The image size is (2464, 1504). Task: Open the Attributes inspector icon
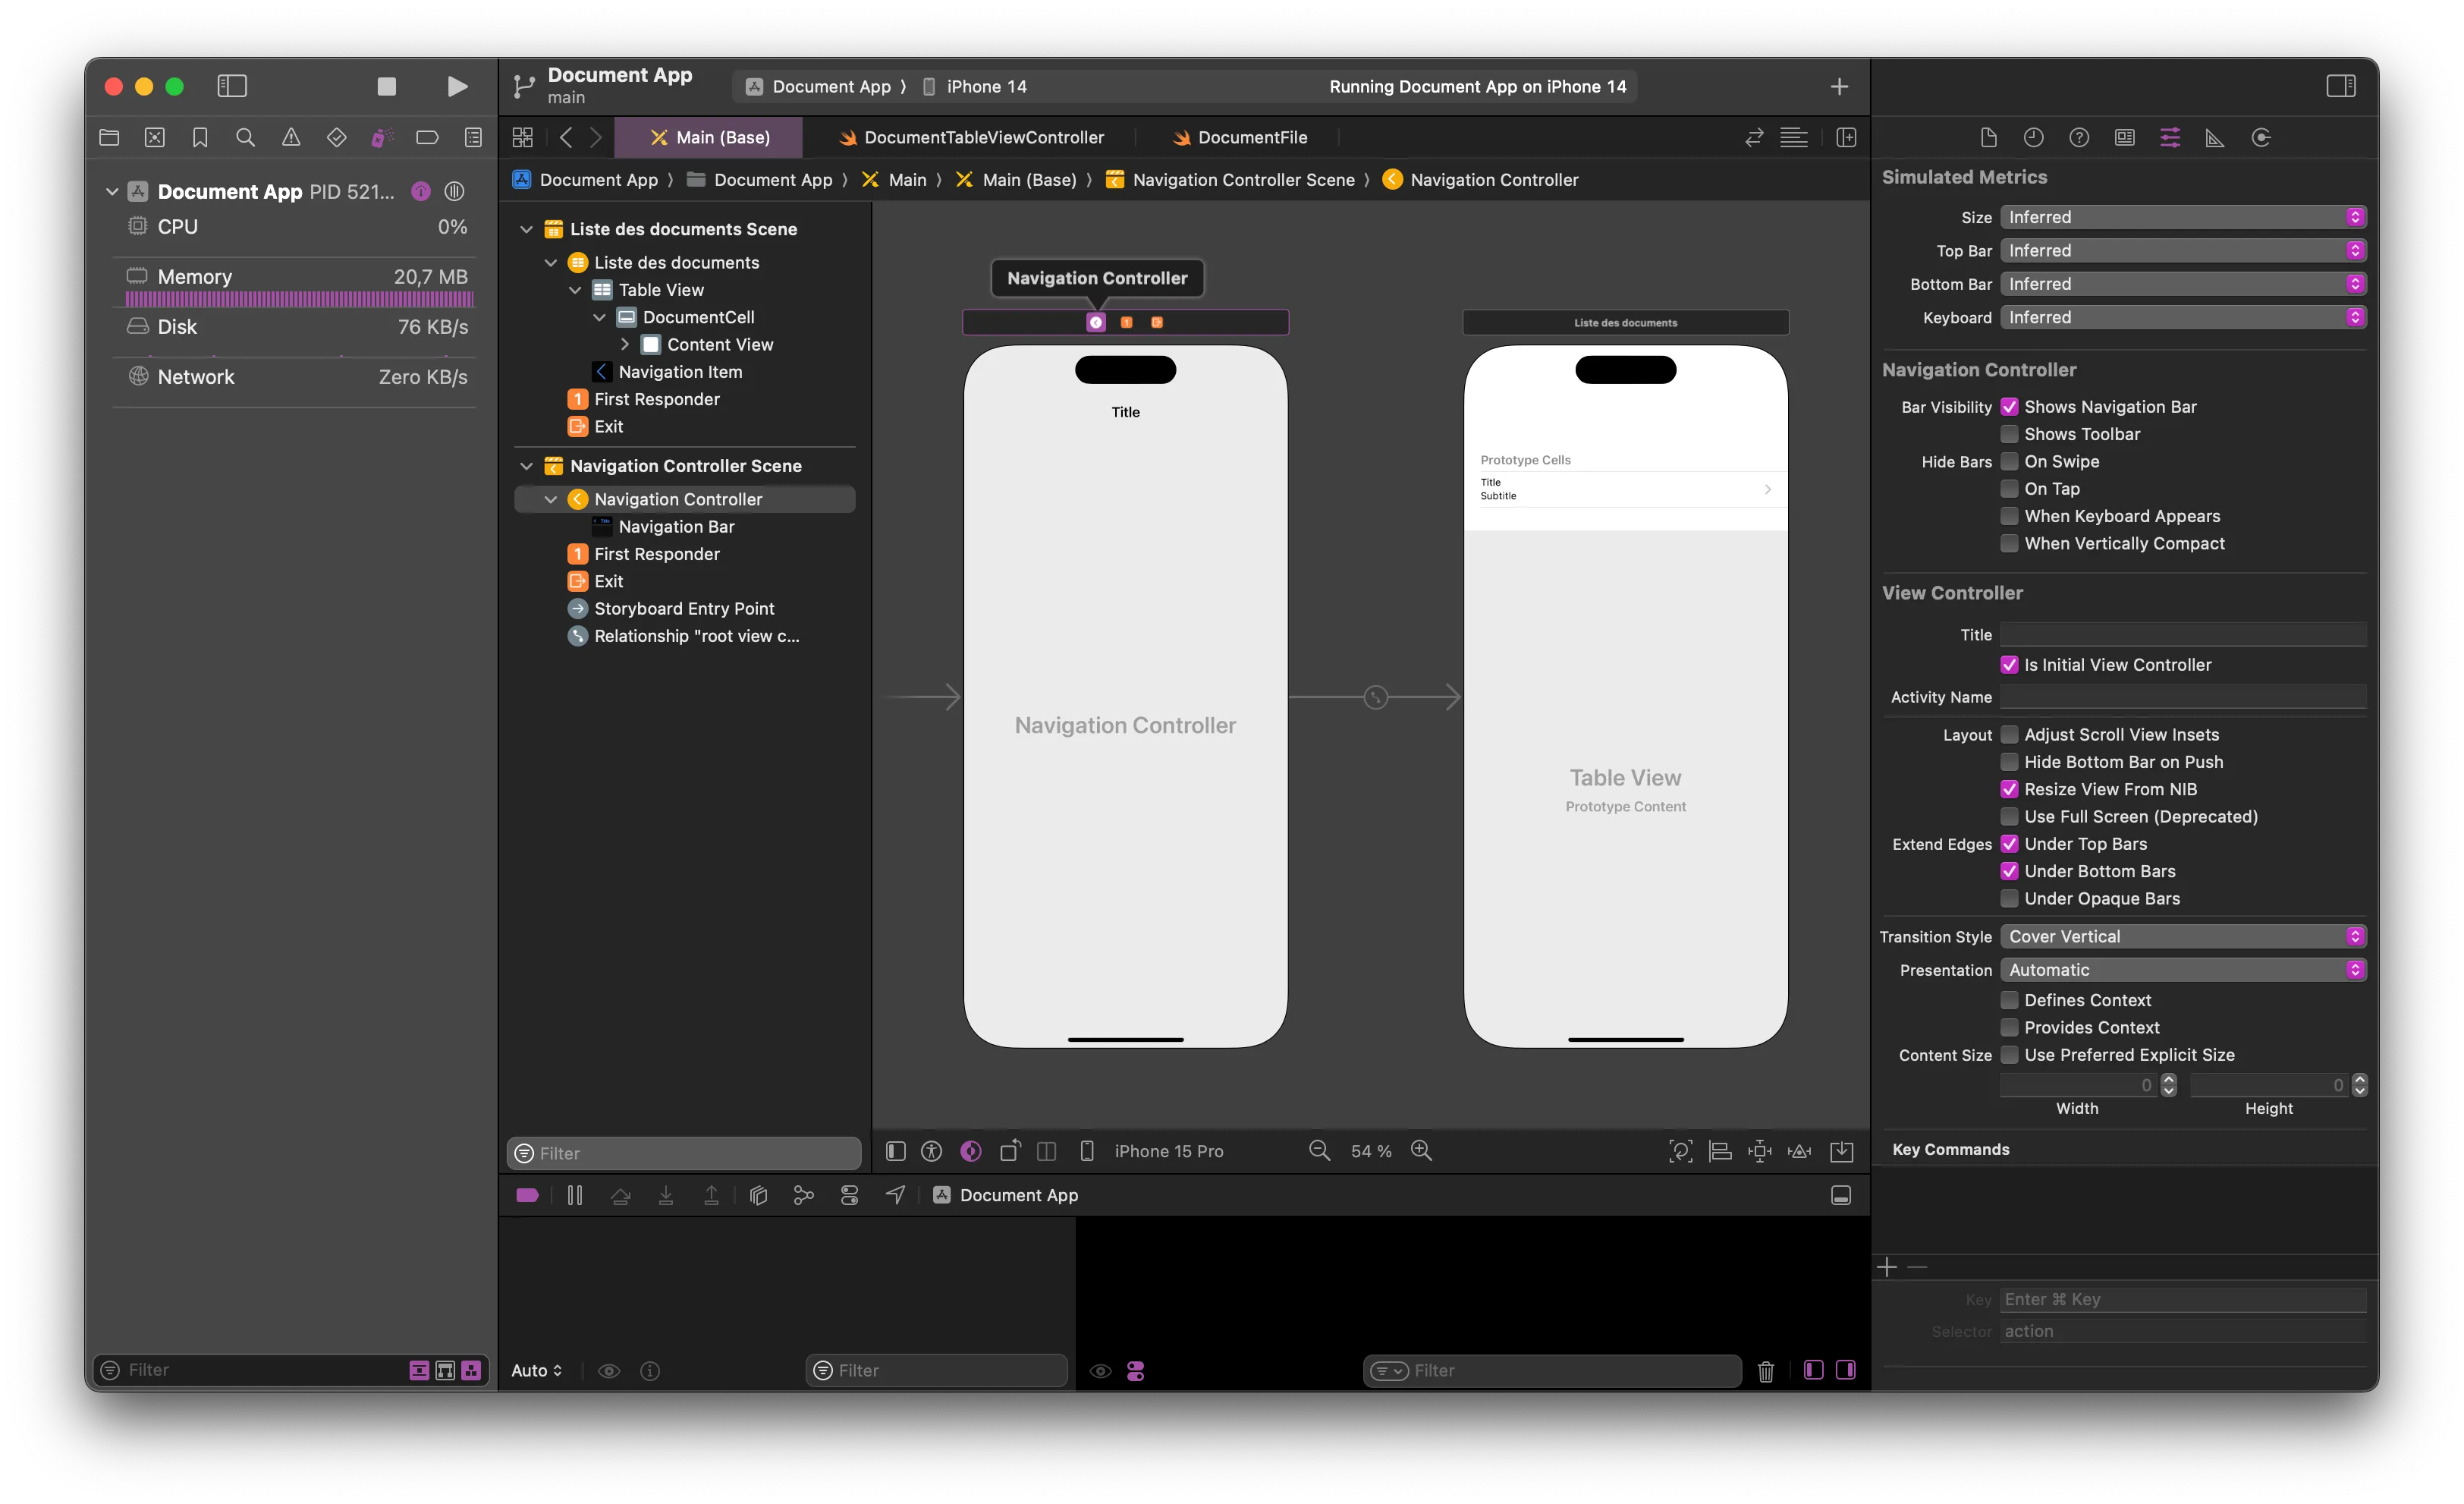pos(2169,138)
